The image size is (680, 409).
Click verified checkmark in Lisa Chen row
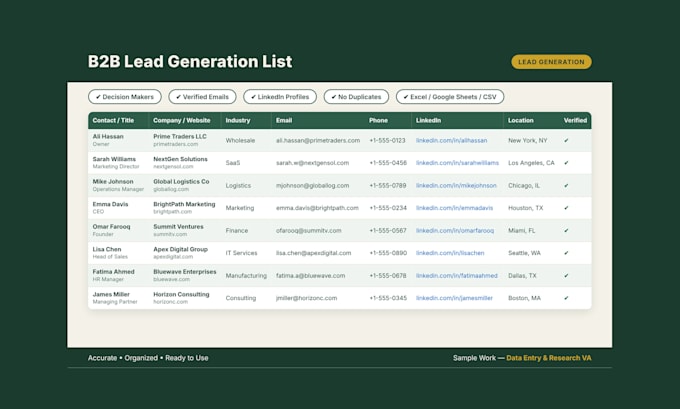click(x=566, y=253)
